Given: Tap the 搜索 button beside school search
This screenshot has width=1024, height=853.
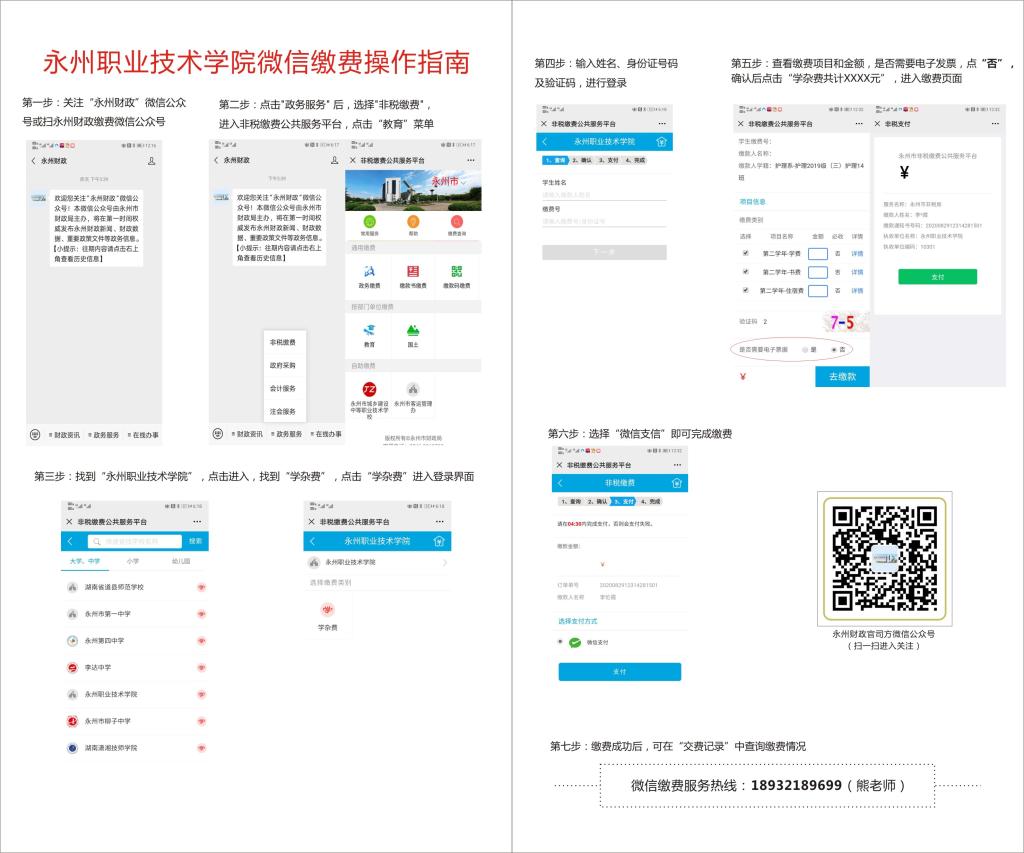Looking at the screenshot, I should click(x=195, y=541).
